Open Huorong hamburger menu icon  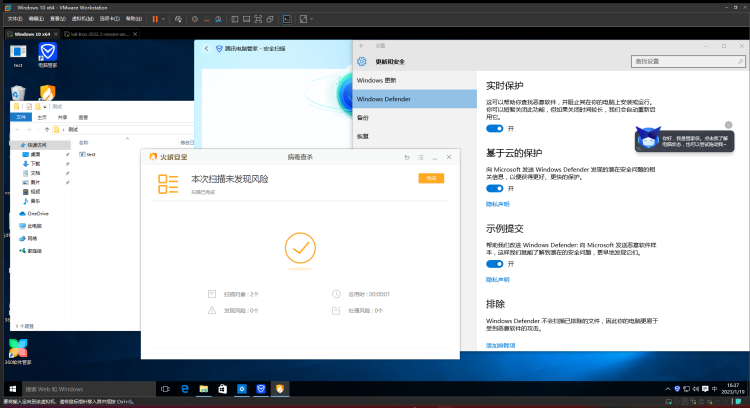click(420, 157)
